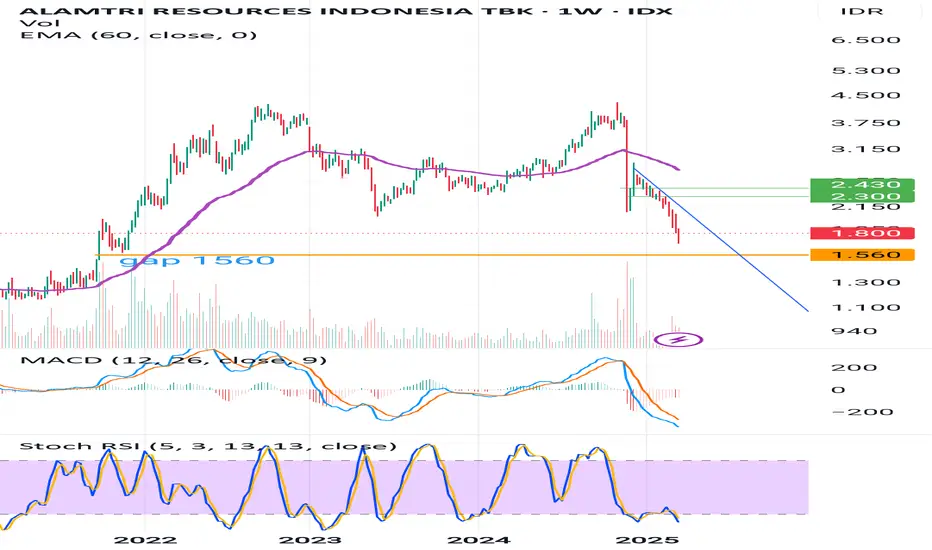Click the orange 1.560 price label
The image size is (932, 550).
862,255
